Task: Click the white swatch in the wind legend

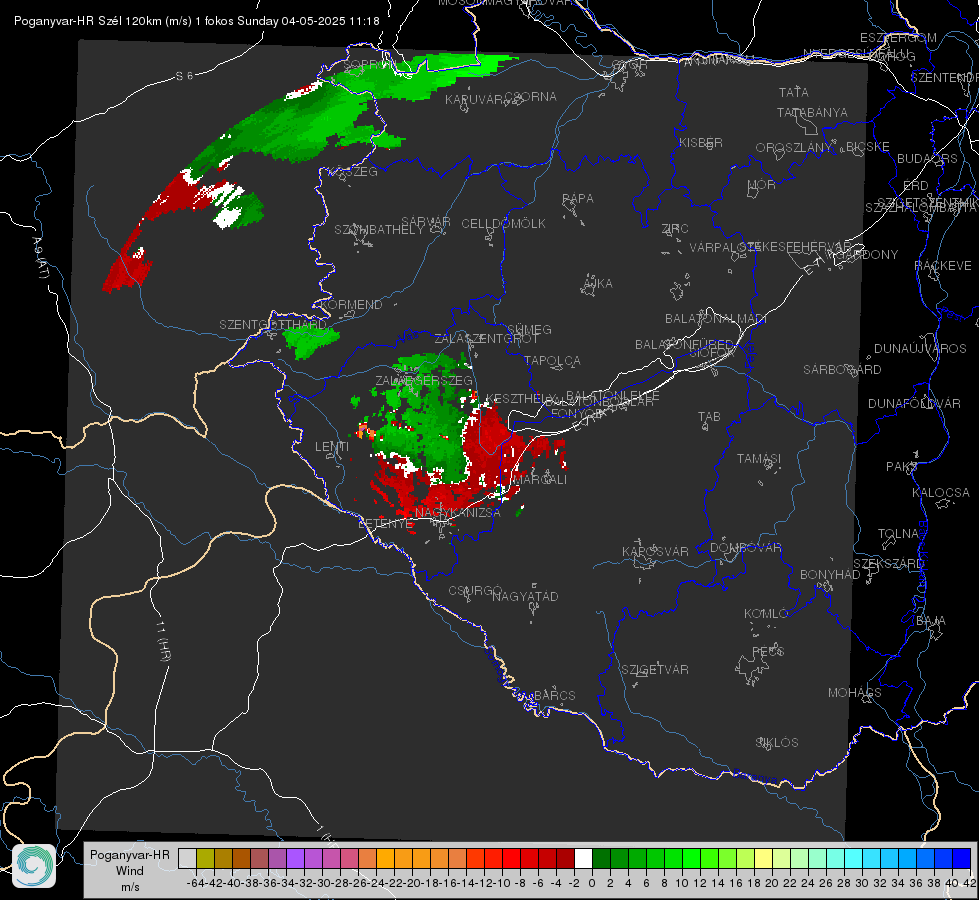Action: (x=583, y=859)
